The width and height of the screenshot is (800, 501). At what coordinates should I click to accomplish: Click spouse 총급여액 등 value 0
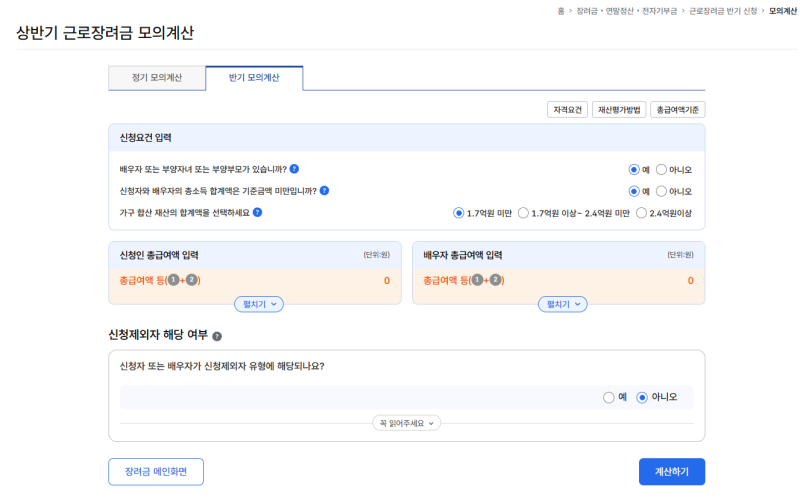(x=690, y=281)
